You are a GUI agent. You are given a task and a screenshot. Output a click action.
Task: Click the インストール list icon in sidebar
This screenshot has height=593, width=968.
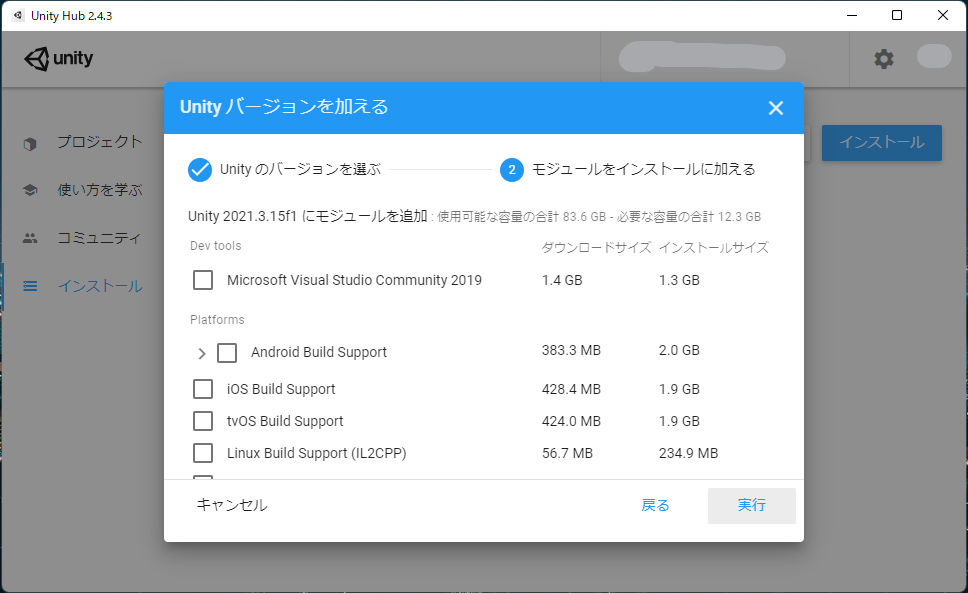coord(28,286)
